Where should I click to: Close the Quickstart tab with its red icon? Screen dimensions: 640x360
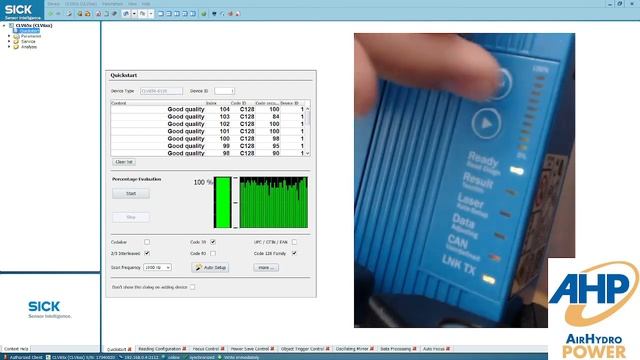click(x=129, y=349)
